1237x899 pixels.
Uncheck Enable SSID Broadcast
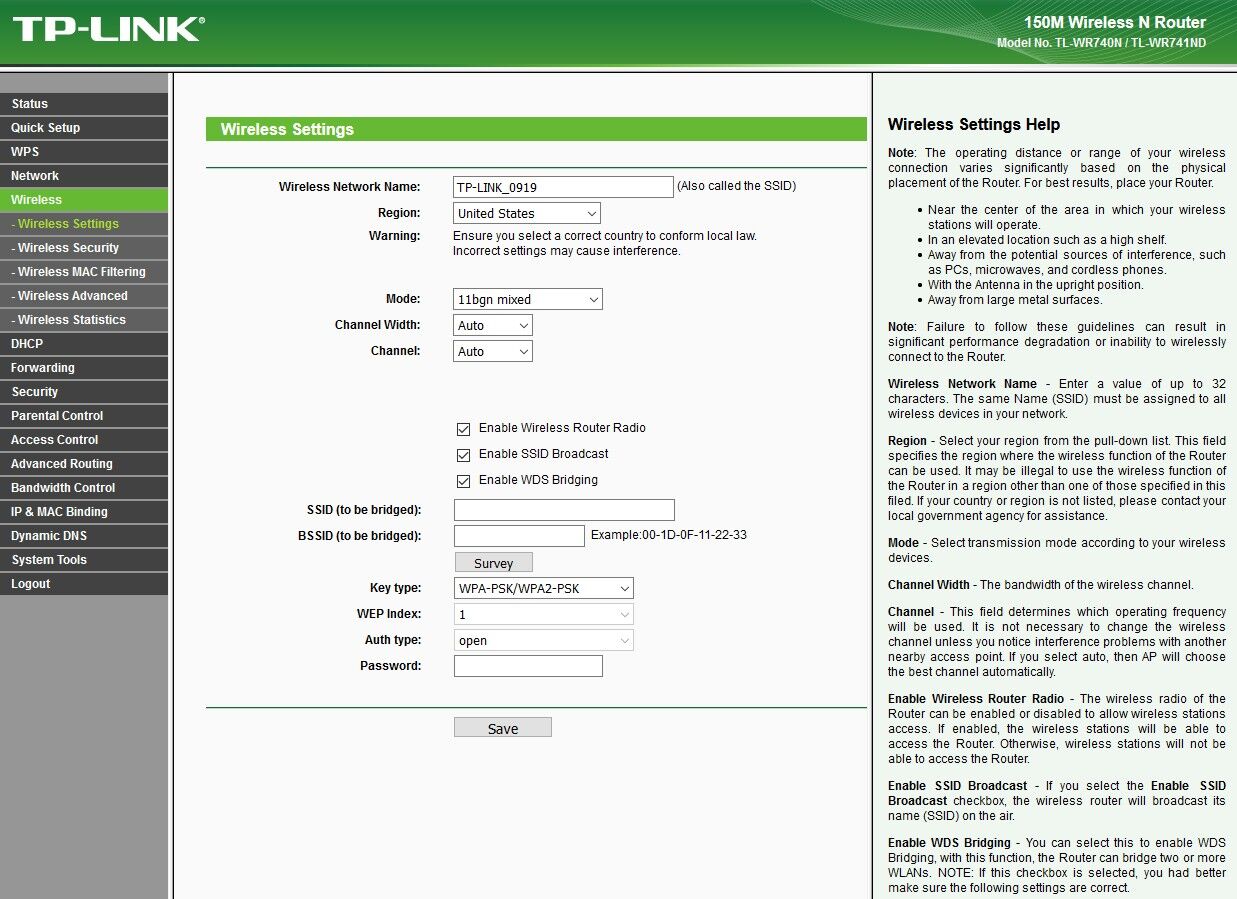pyautogui.click(x=463, y=455)
